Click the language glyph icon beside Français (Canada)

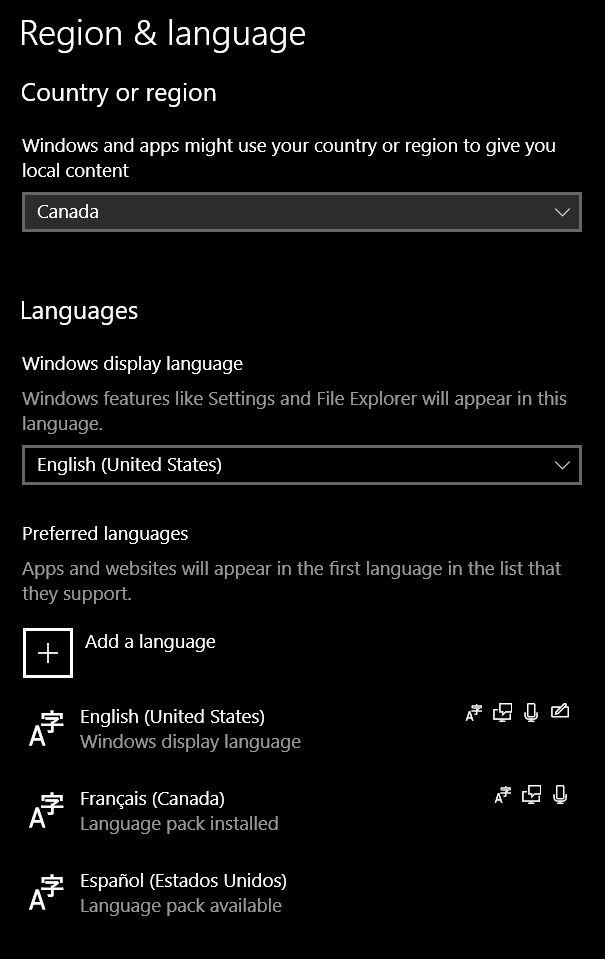pyautogui.click(x=46, y=811)
